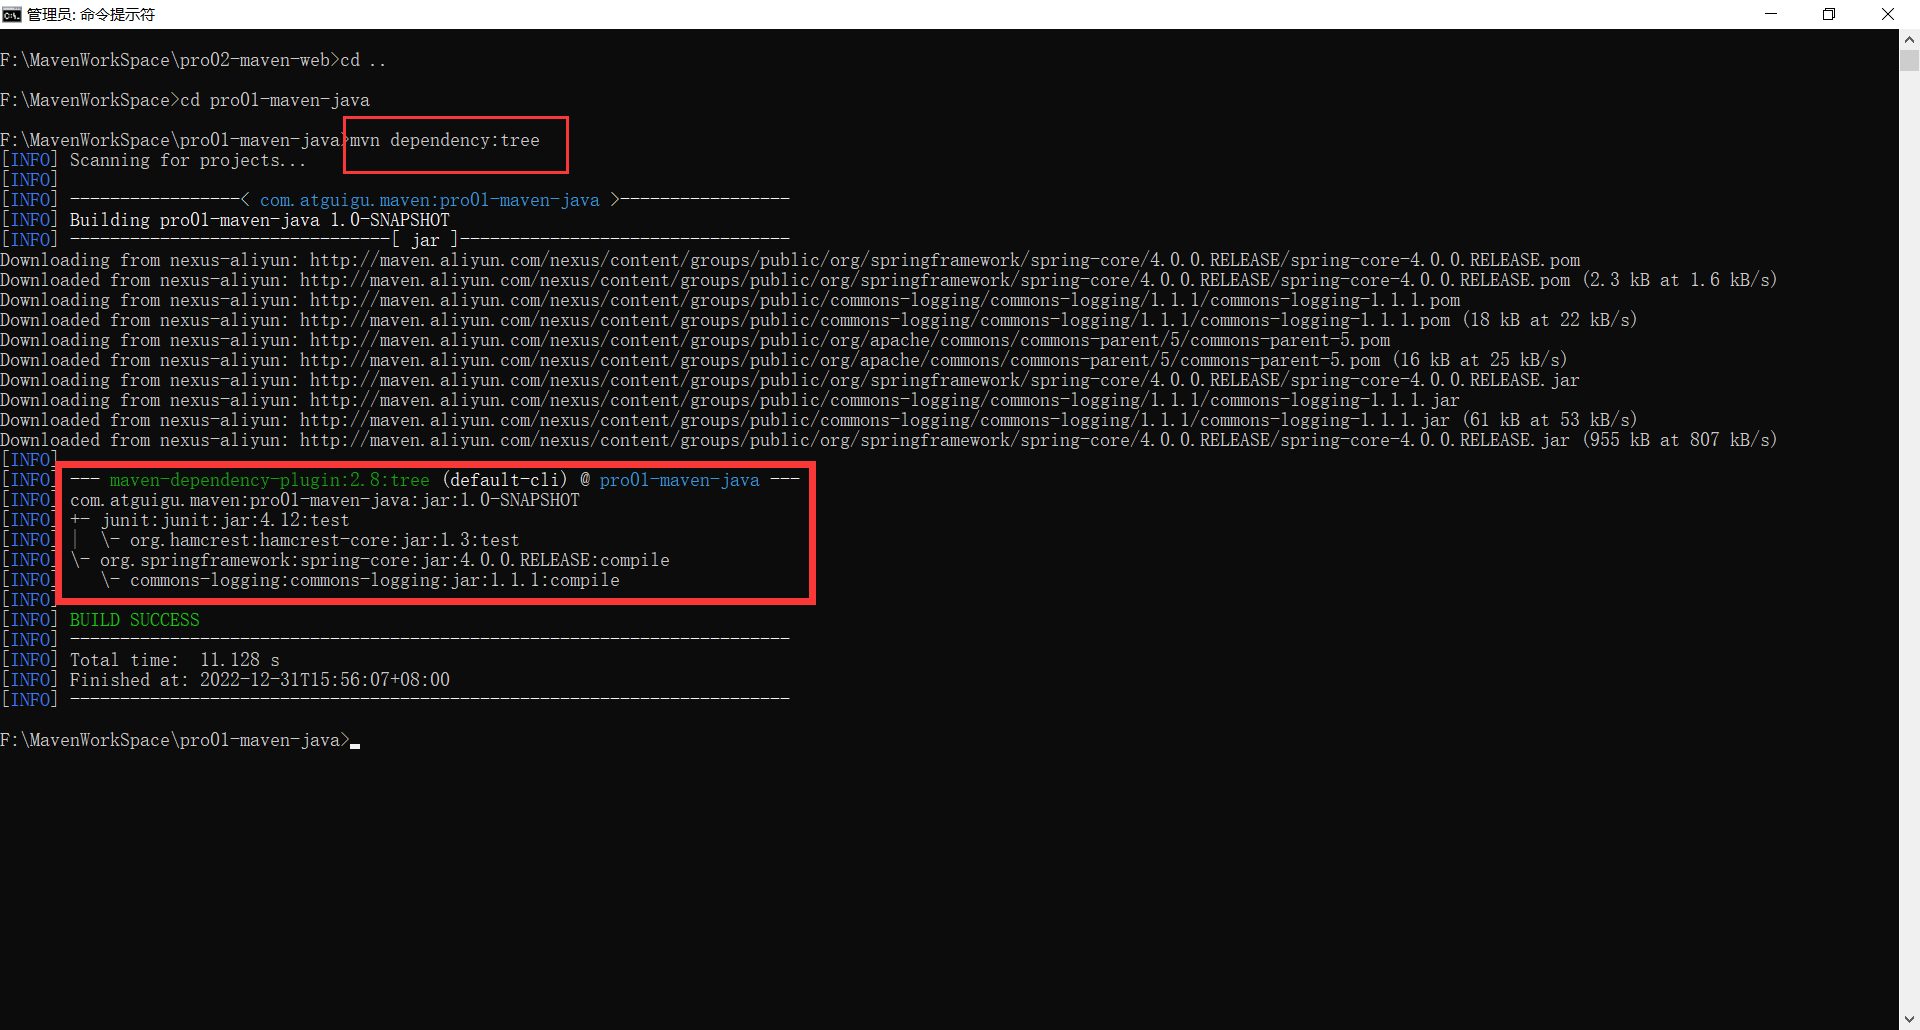Viewport: 1920px width, 1030px height.
Task: Click the scrollbar down arrow
Action: (1909, 1020)
